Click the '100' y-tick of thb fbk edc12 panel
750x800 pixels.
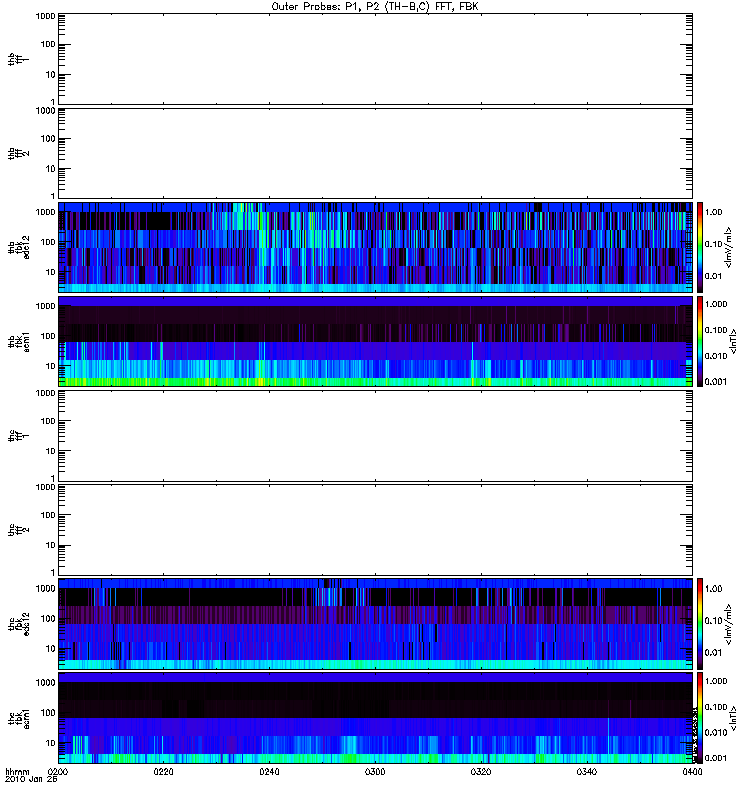(x=48, y=242)
